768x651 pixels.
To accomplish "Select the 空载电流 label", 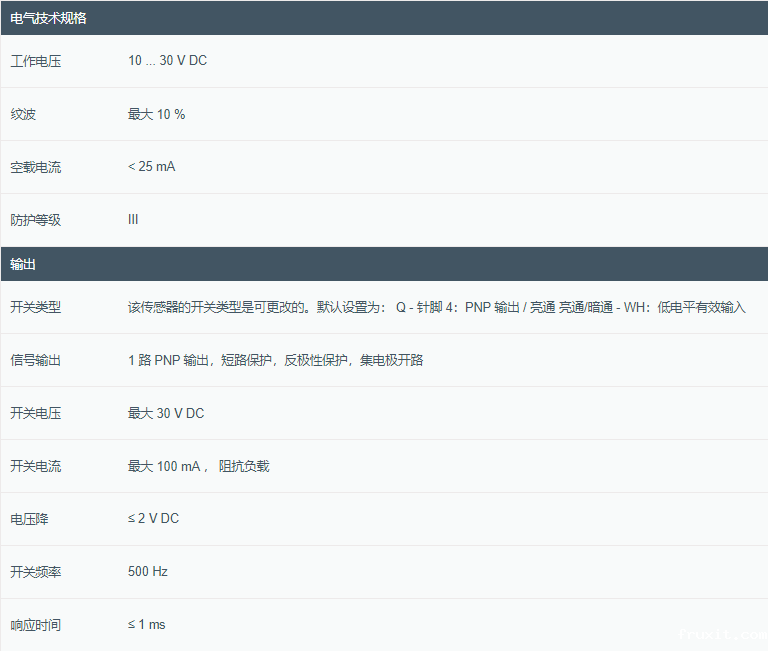I will point(36,167).
